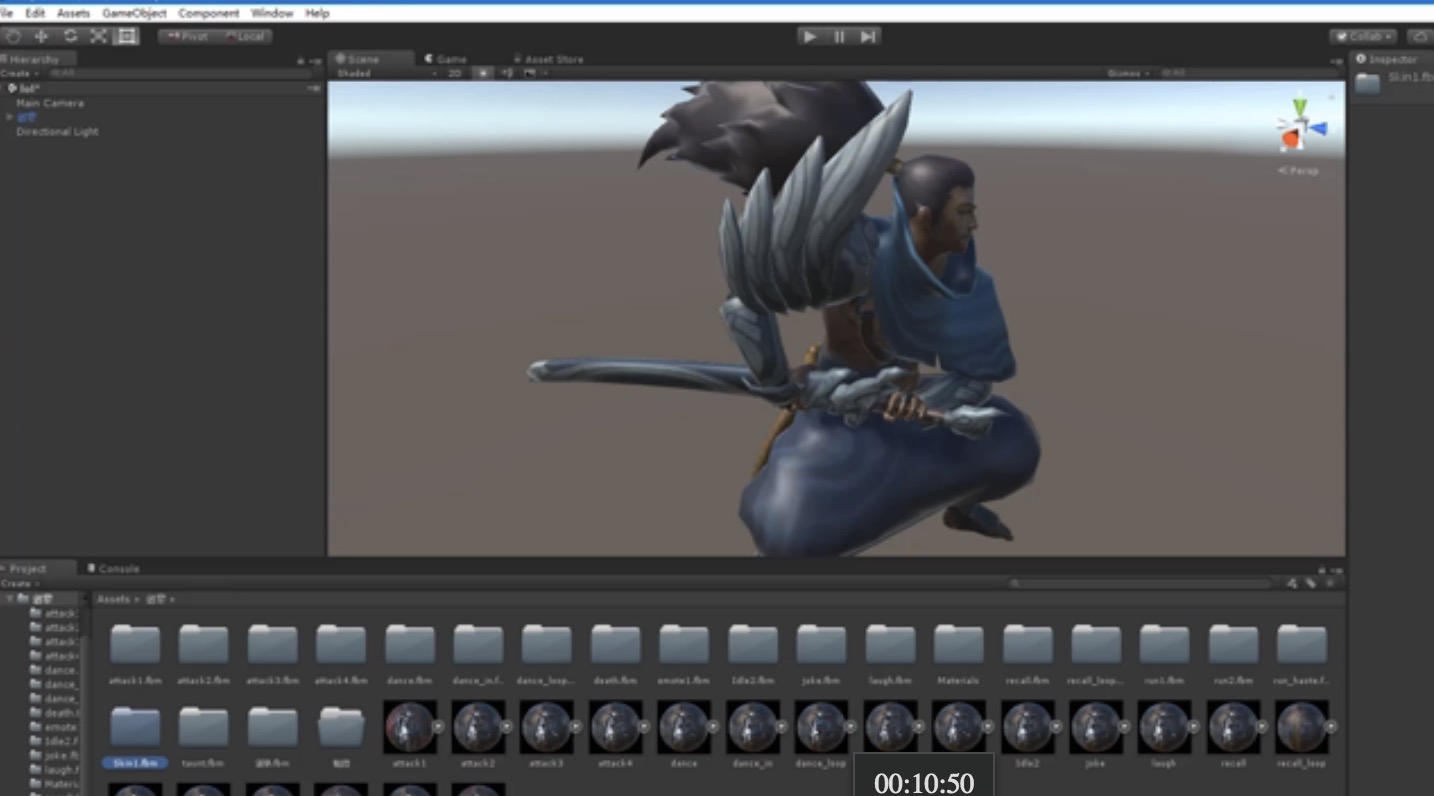
Task: Toggle scene lighting button
Action: coord(484,73)
